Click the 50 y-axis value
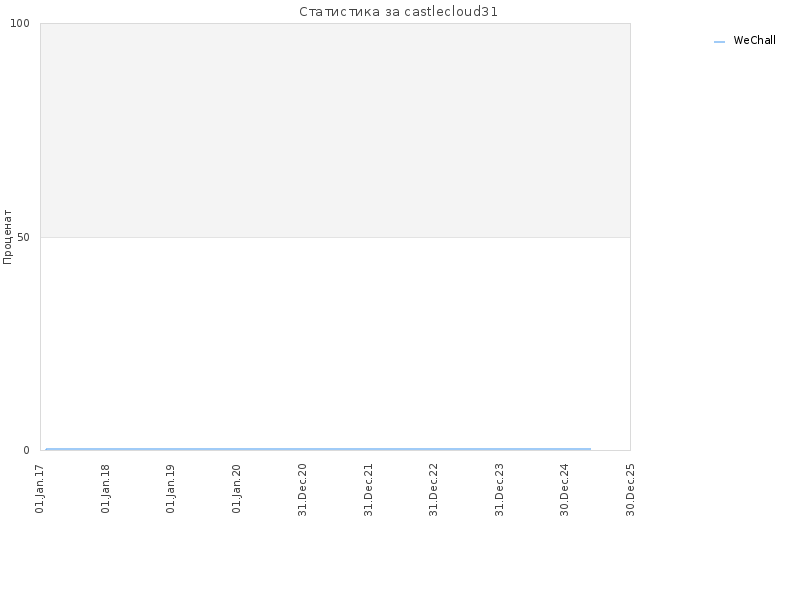Screen dimensions: 800x600 [23, 237]
